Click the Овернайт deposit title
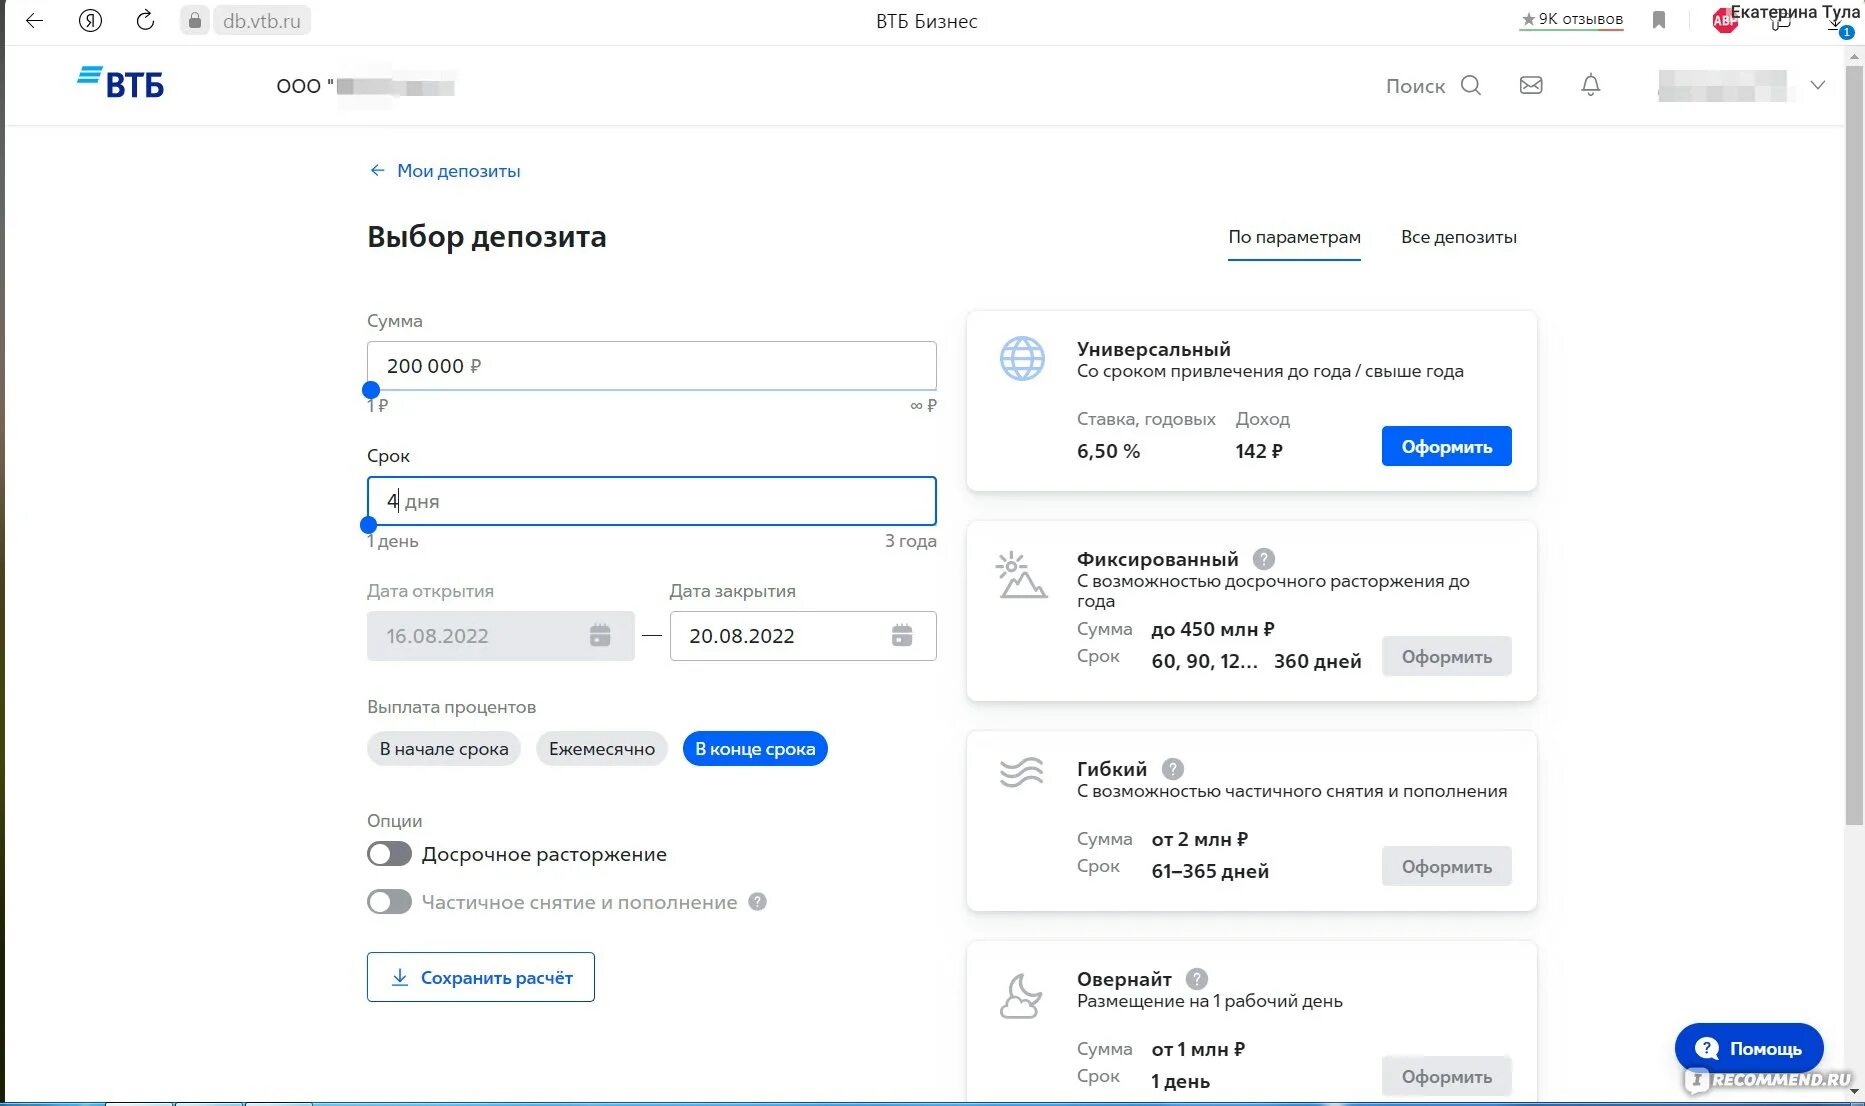1865x1106 pixels. click(1124, 979)
